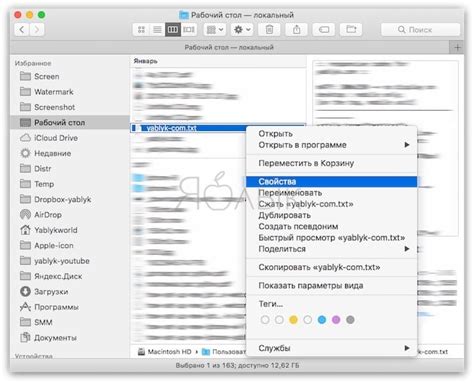Image resolution: width=474 pixels, height=383 pixels.
Task: Expand the Открыть в программе submenu
Action: pos(331,145)
